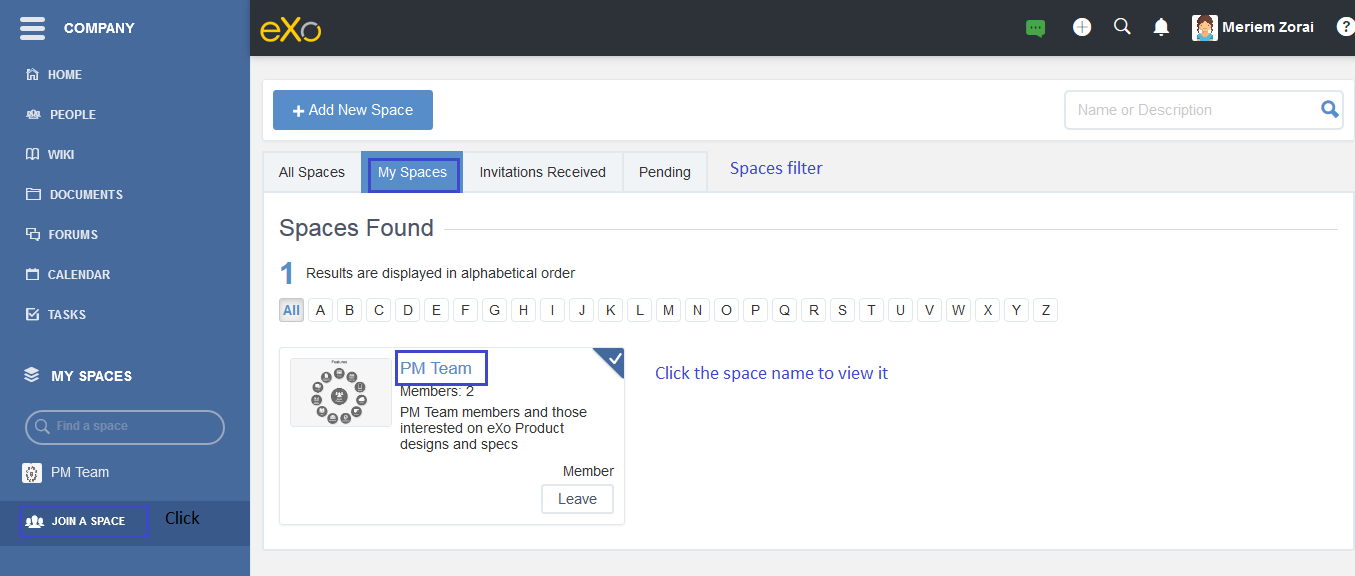
Task: Click the COMPANY label in sidebar
Action: pyautogui.click(x=99, y=28)
